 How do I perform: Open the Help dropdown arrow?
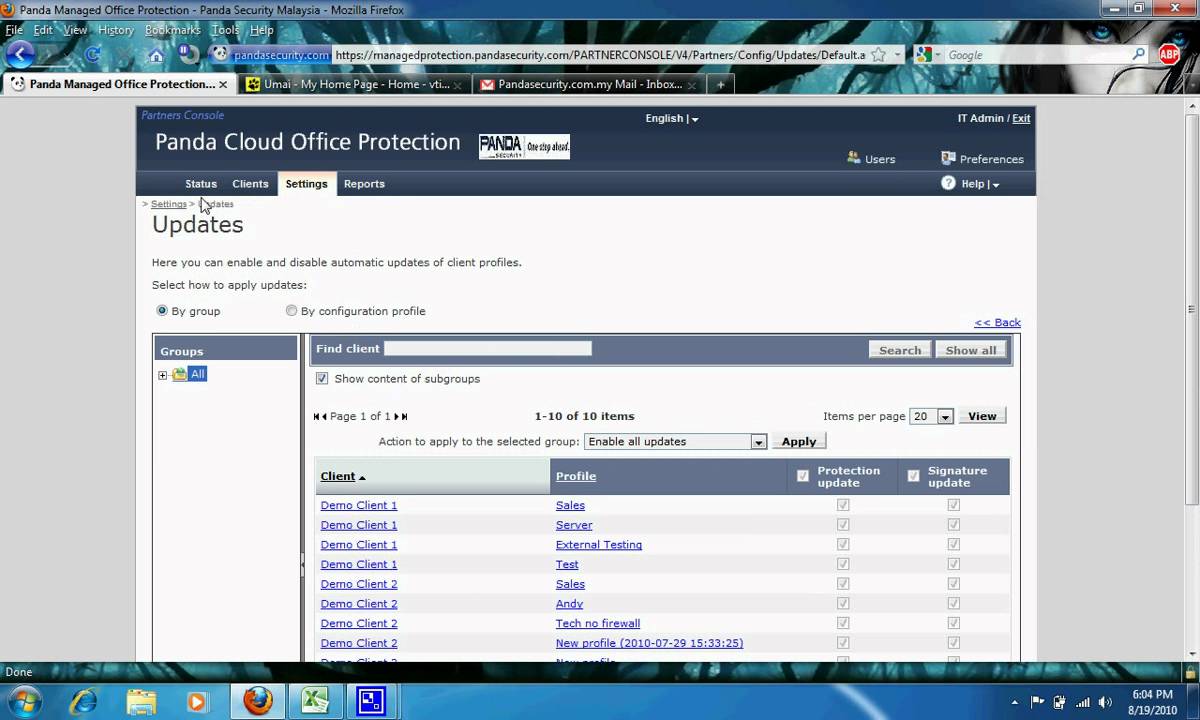996,185
